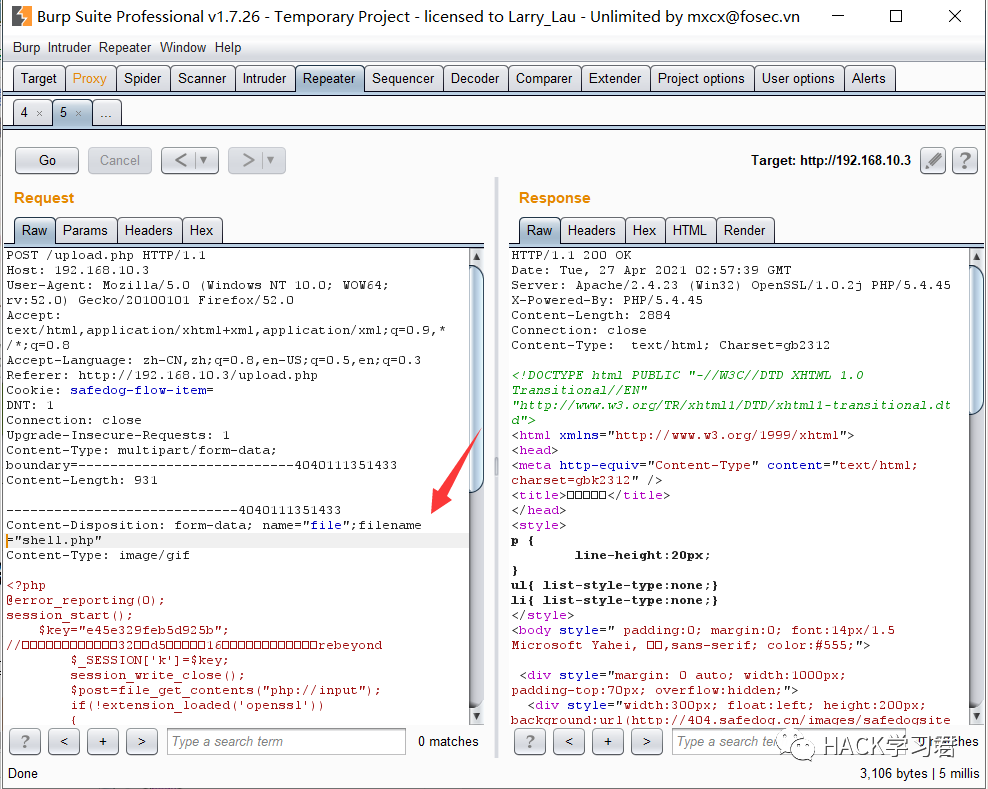
Task: Switch to the Target tab
Action: pos(38,79)
